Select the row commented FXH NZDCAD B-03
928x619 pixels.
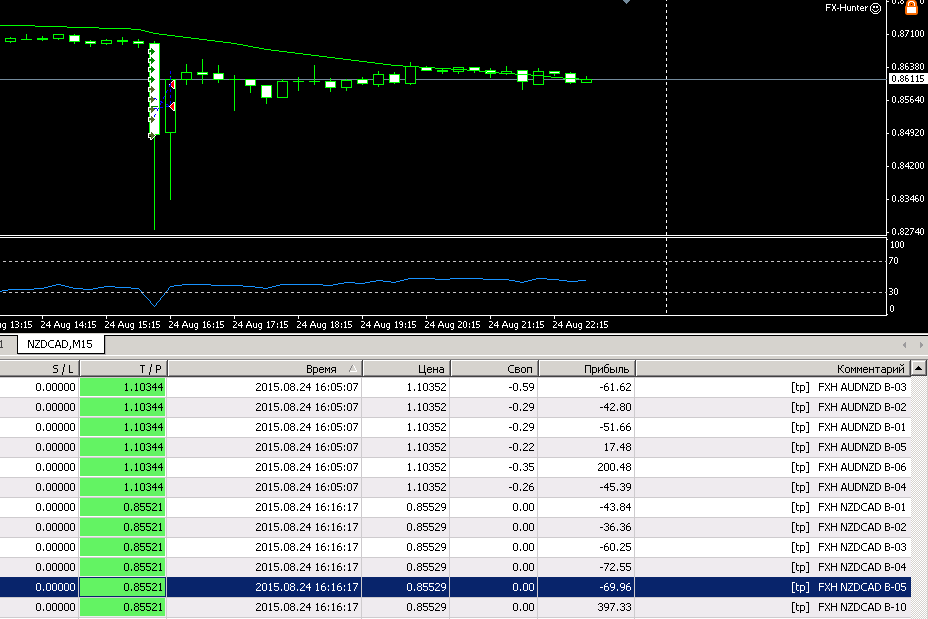click(455, 547)
